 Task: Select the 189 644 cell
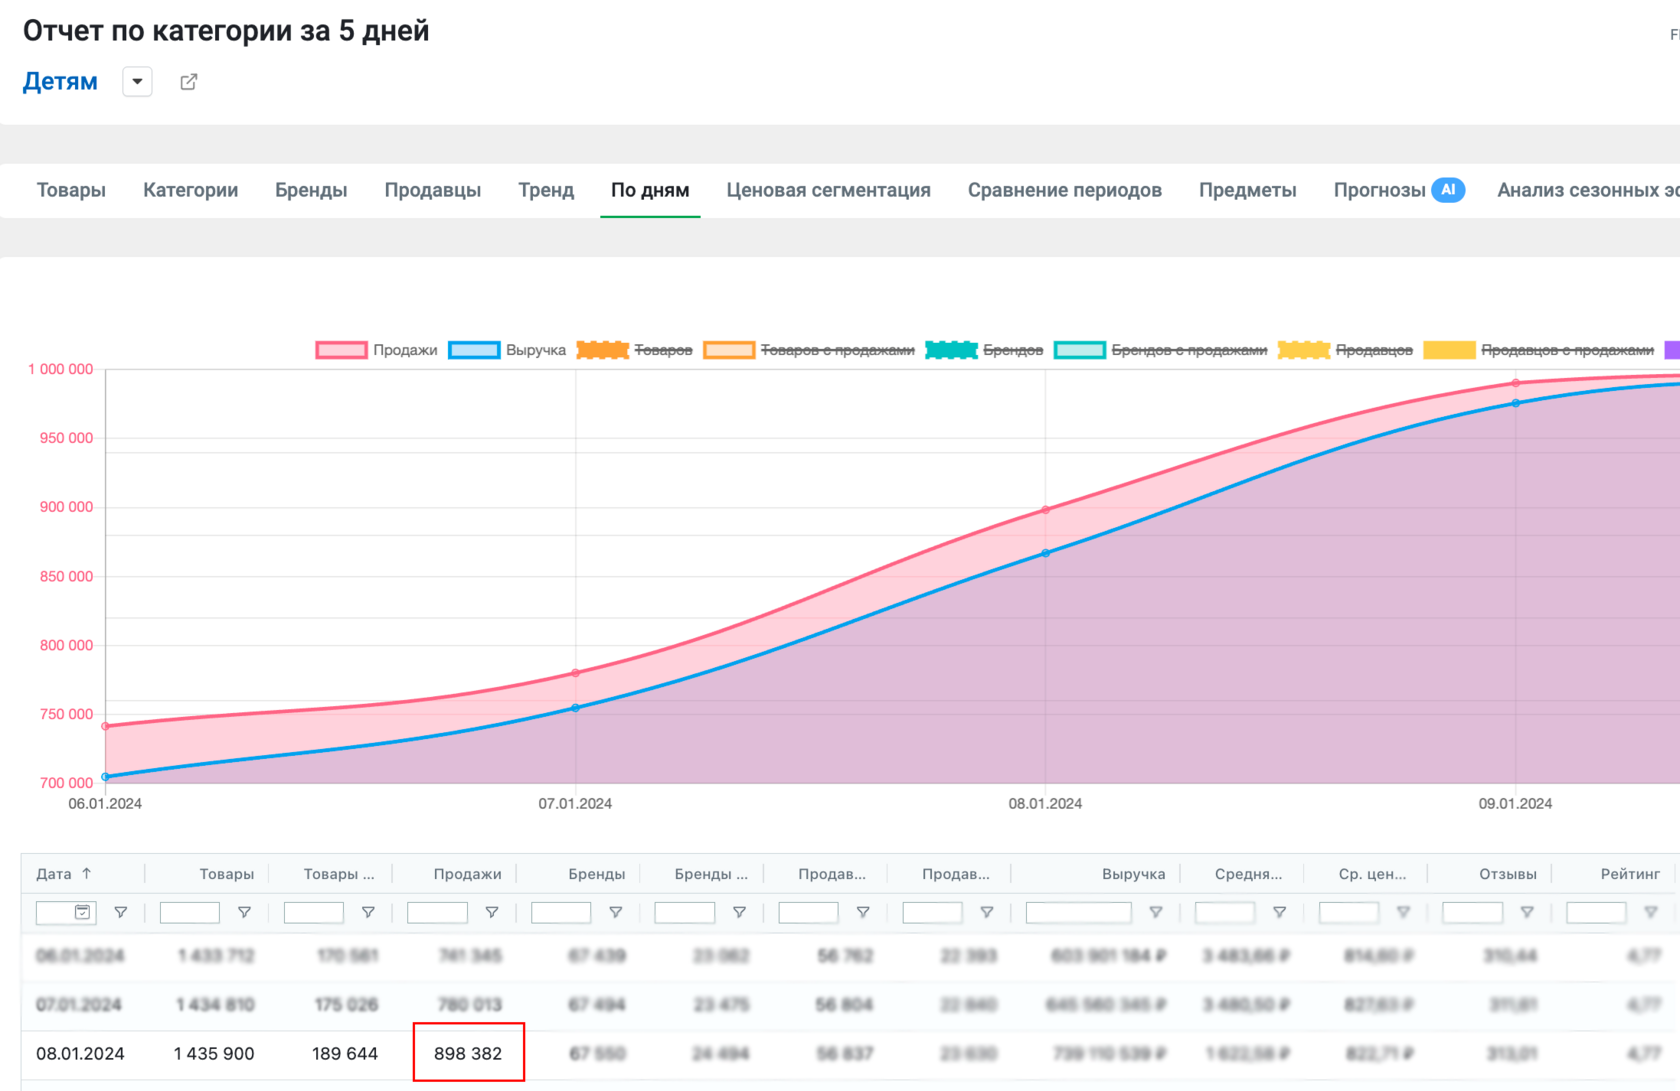pos(345,1053)
